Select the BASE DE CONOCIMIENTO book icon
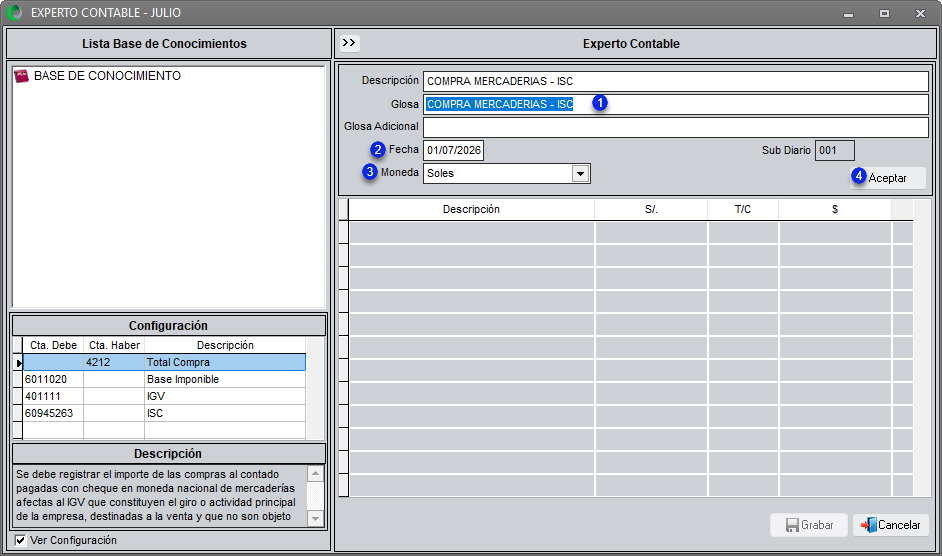 tap(22, 76)
